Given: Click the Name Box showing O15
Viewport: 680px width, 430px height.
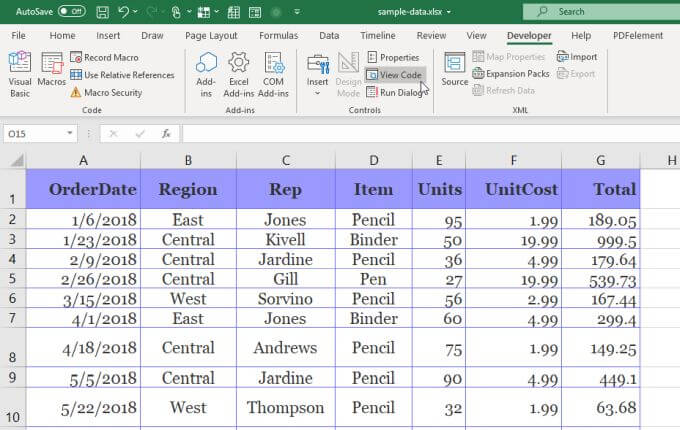Looking at the screenshot, I should pyautogui.click(x=35, y=134).
